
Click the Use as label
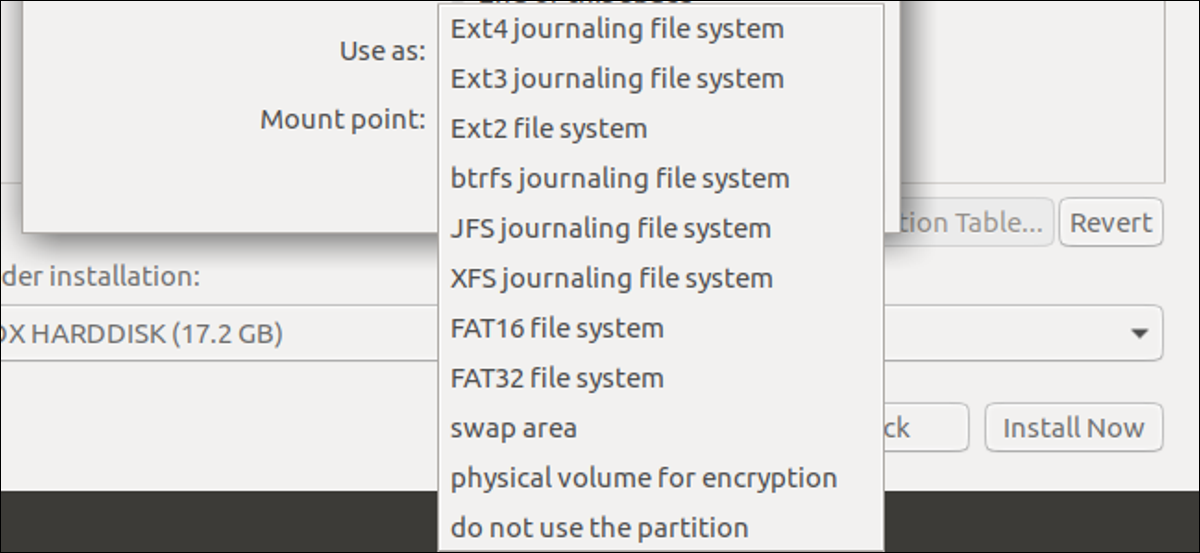pos(383,51)
